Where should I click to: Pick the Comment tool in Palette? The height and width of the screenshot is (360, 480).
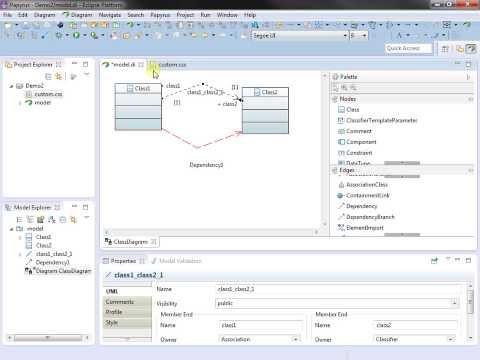pos(355,131)
